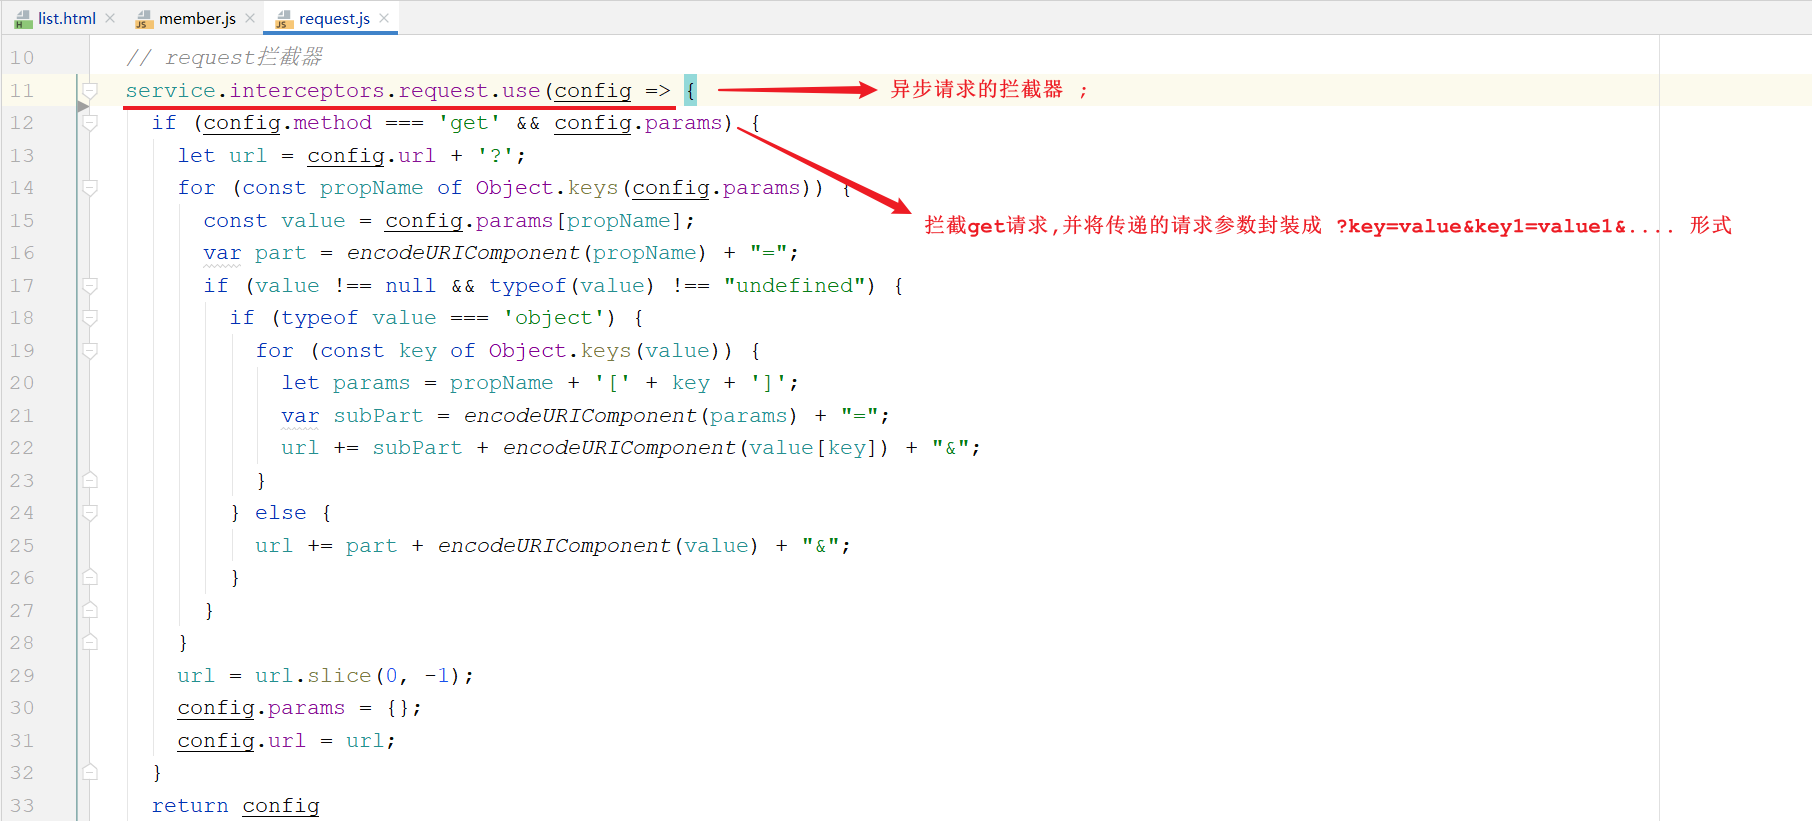Click line number 16 in the gutter
Viewport: 1812px width, 821px height.
22,253
